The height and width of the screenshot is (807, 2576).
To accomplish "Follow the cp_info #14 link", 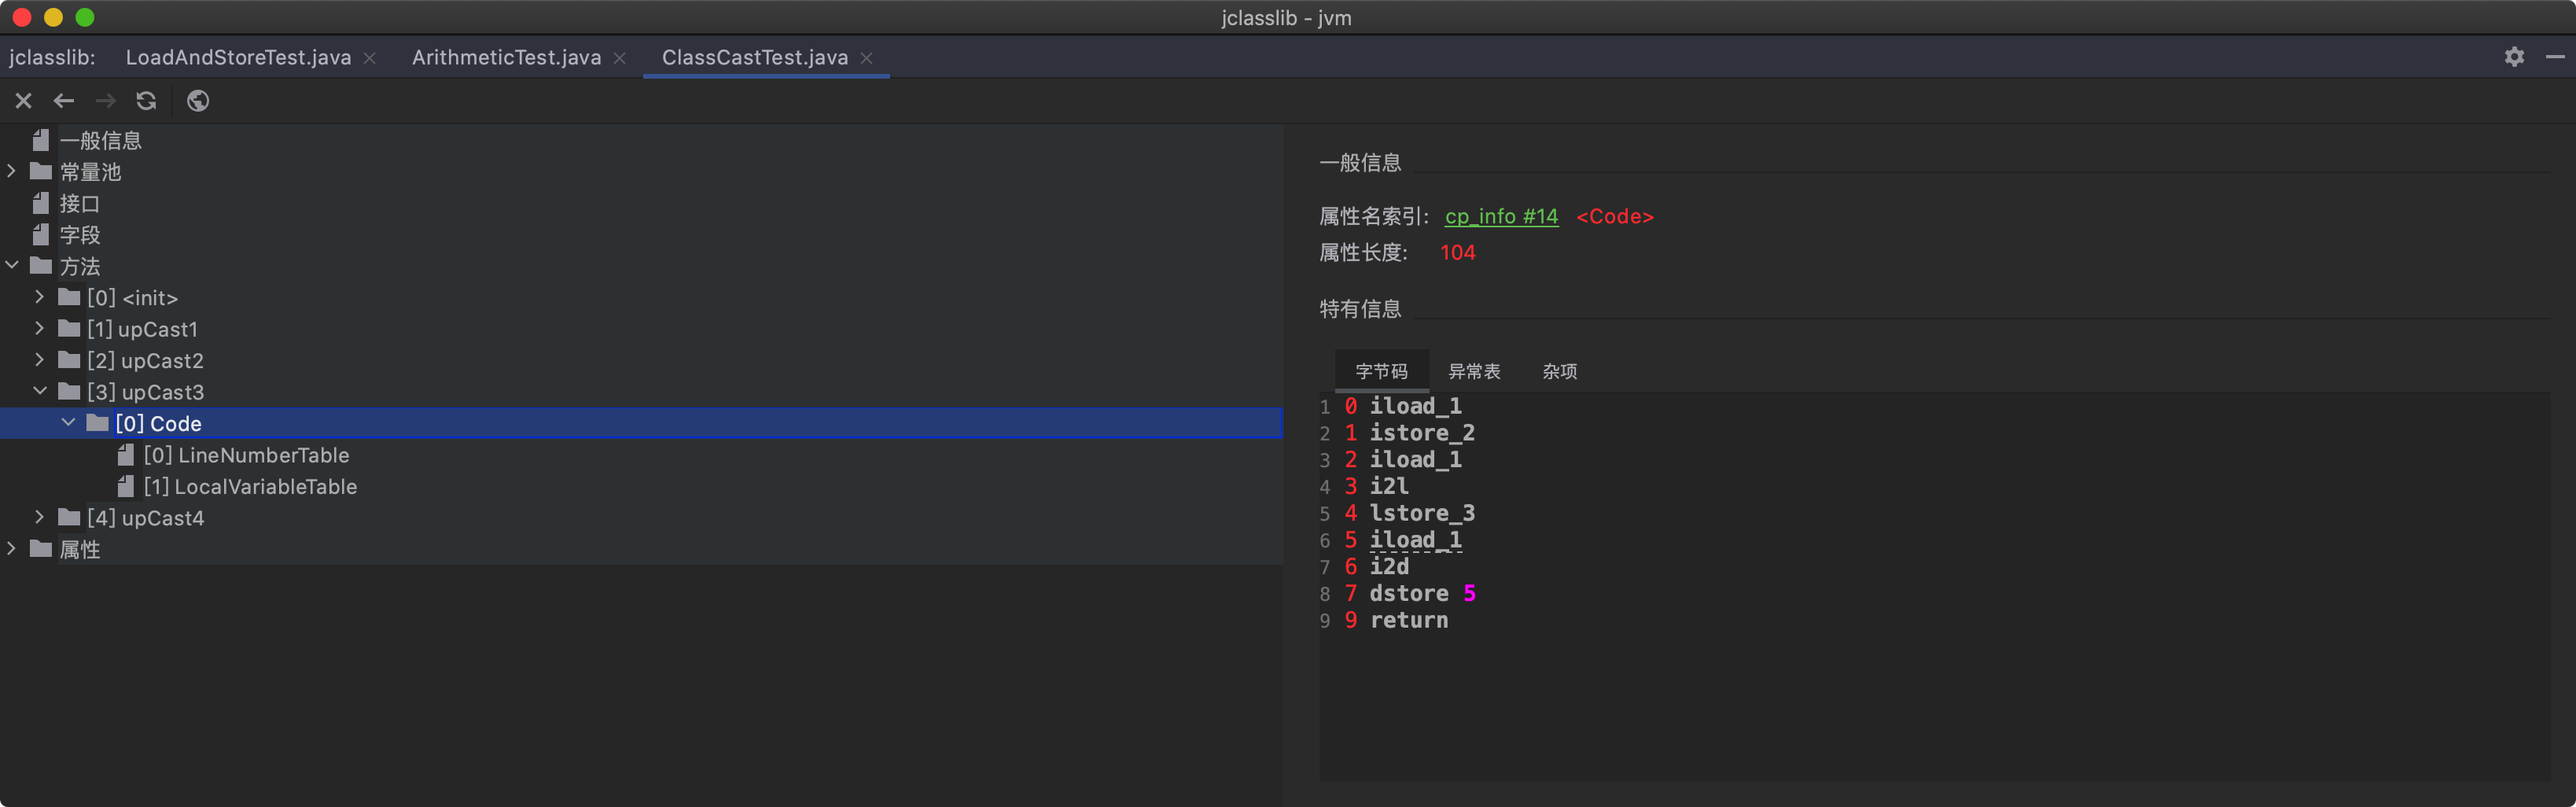I will click(1501, 217).
